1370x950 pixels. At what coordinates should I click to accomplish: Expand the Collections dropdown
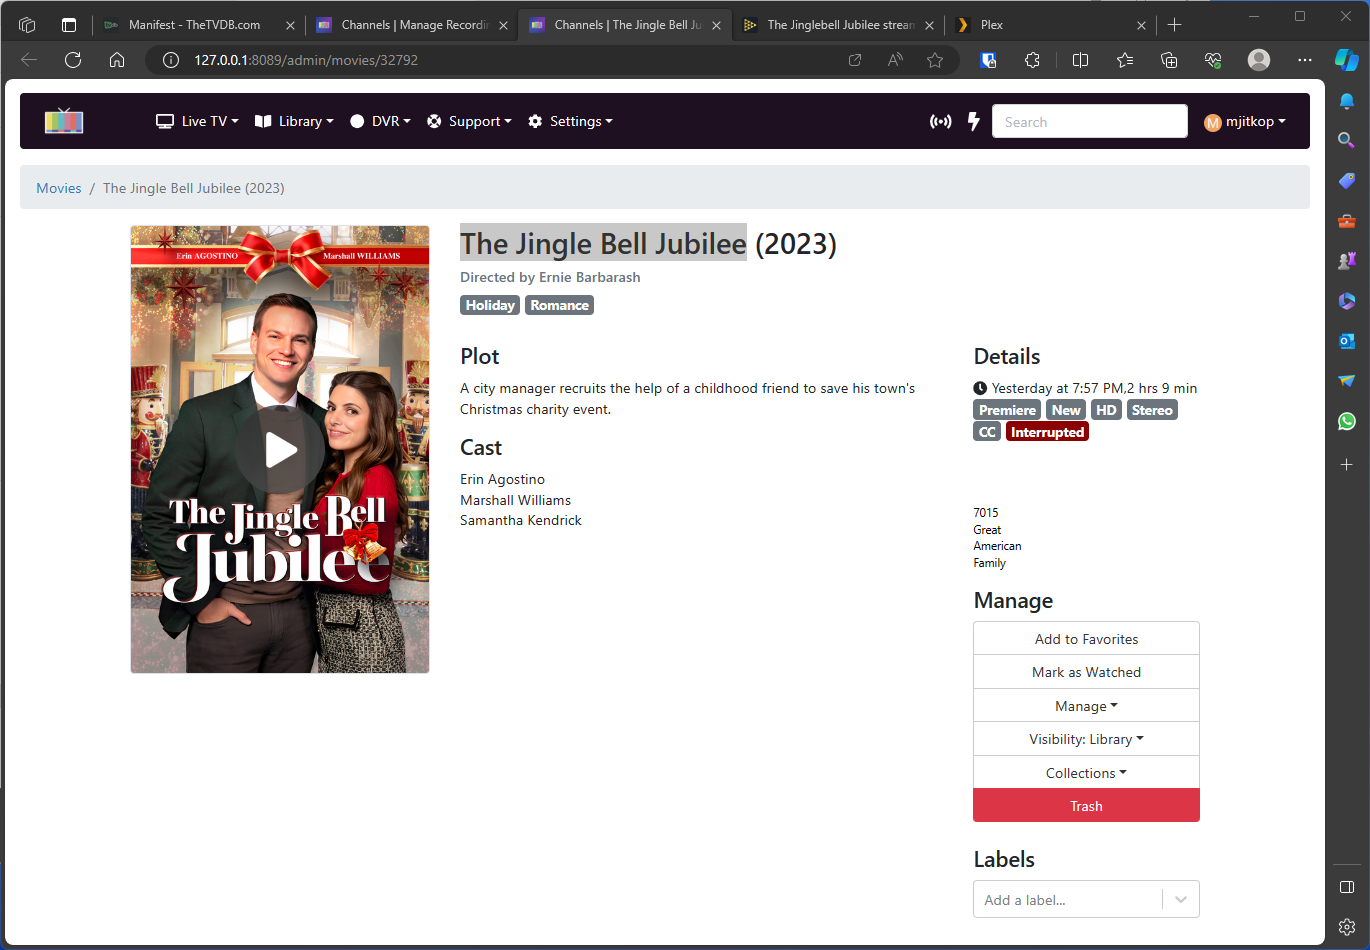coord(1086,773)
